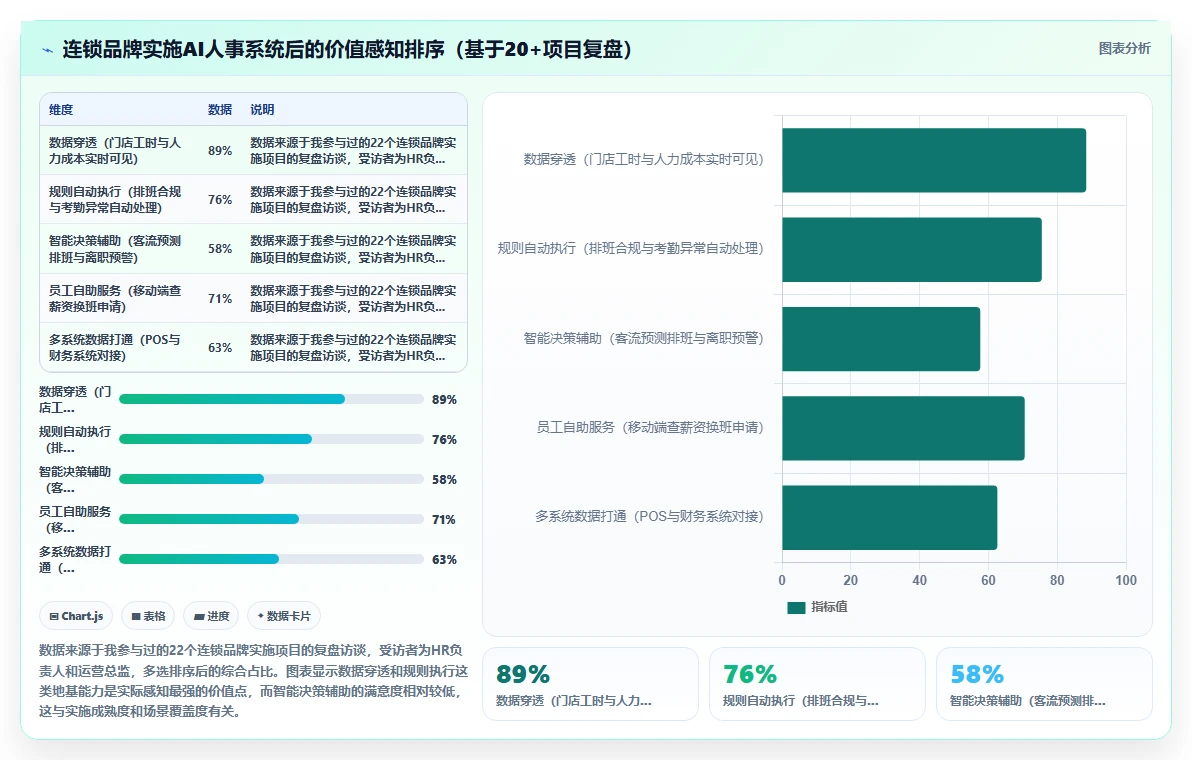Viewport: 1192px width, 760px height.
Task: Click the 58% 智能决策辅助 data card
Action: (x=1044, y=684)
